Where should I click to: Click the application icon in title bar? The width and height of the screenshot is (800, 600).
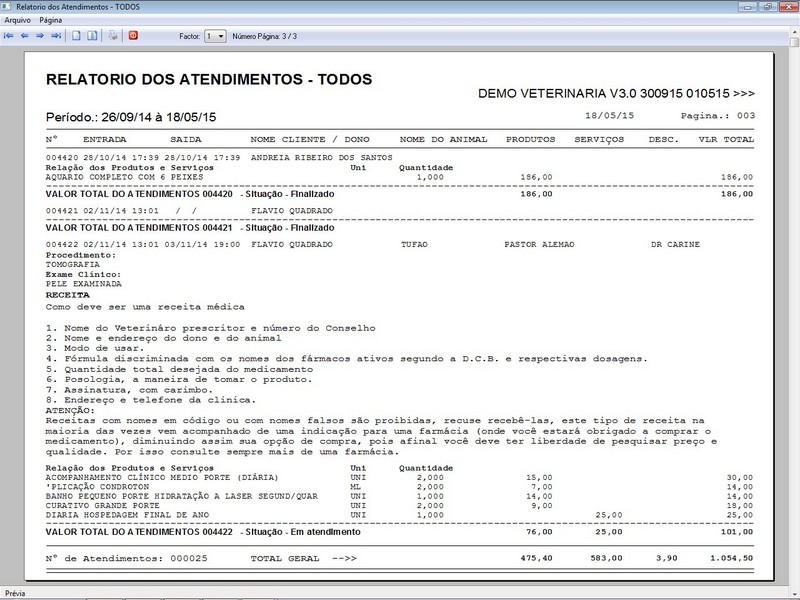coord(7,7)
